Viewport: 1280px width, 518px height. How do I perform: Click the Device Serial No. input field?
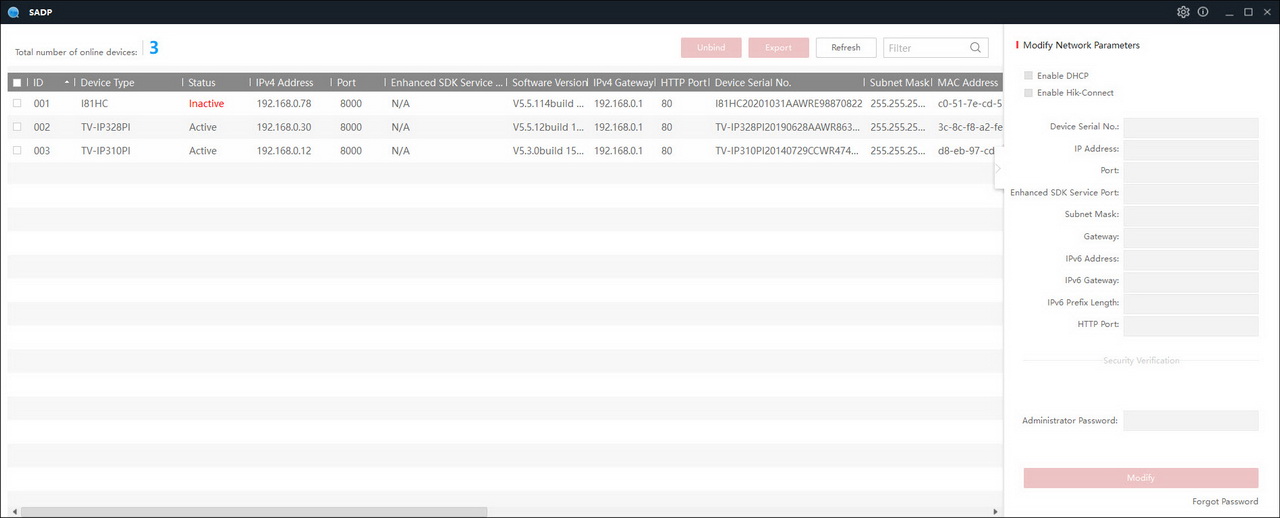[1191, 127]
